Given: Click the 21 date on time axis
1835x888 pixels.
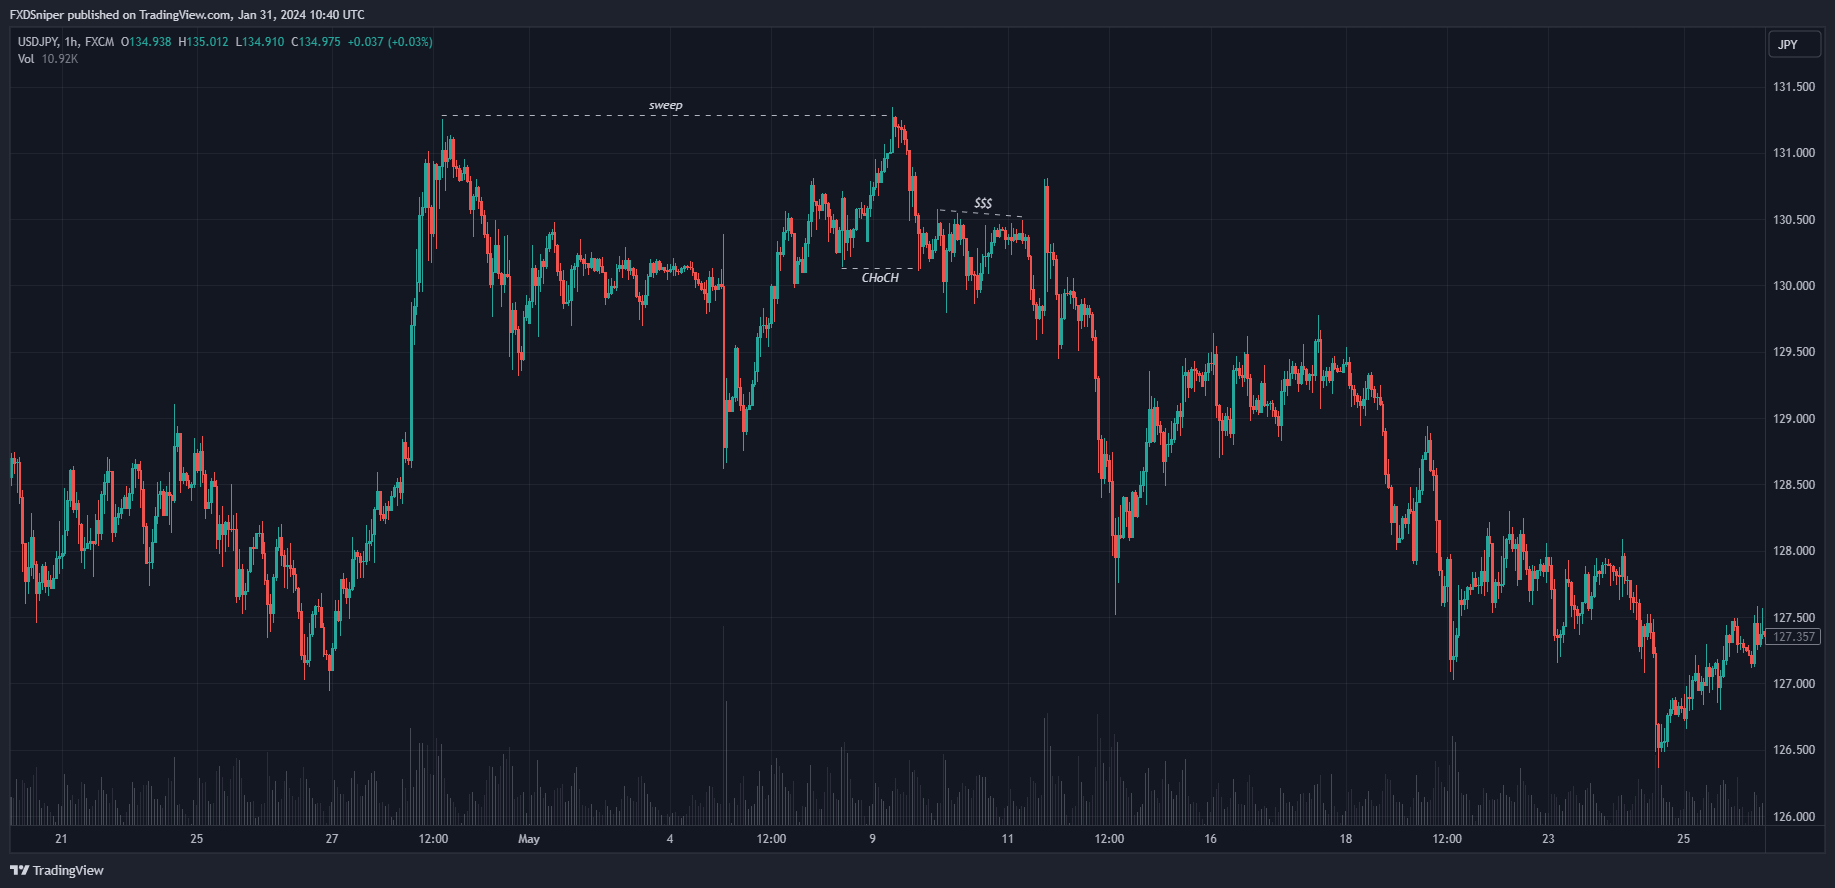Looking at the screenshot, I should [61, 839].
